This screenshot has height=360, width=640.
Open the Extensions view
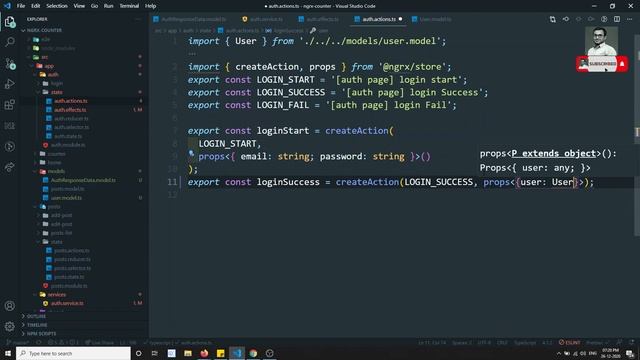10,105
